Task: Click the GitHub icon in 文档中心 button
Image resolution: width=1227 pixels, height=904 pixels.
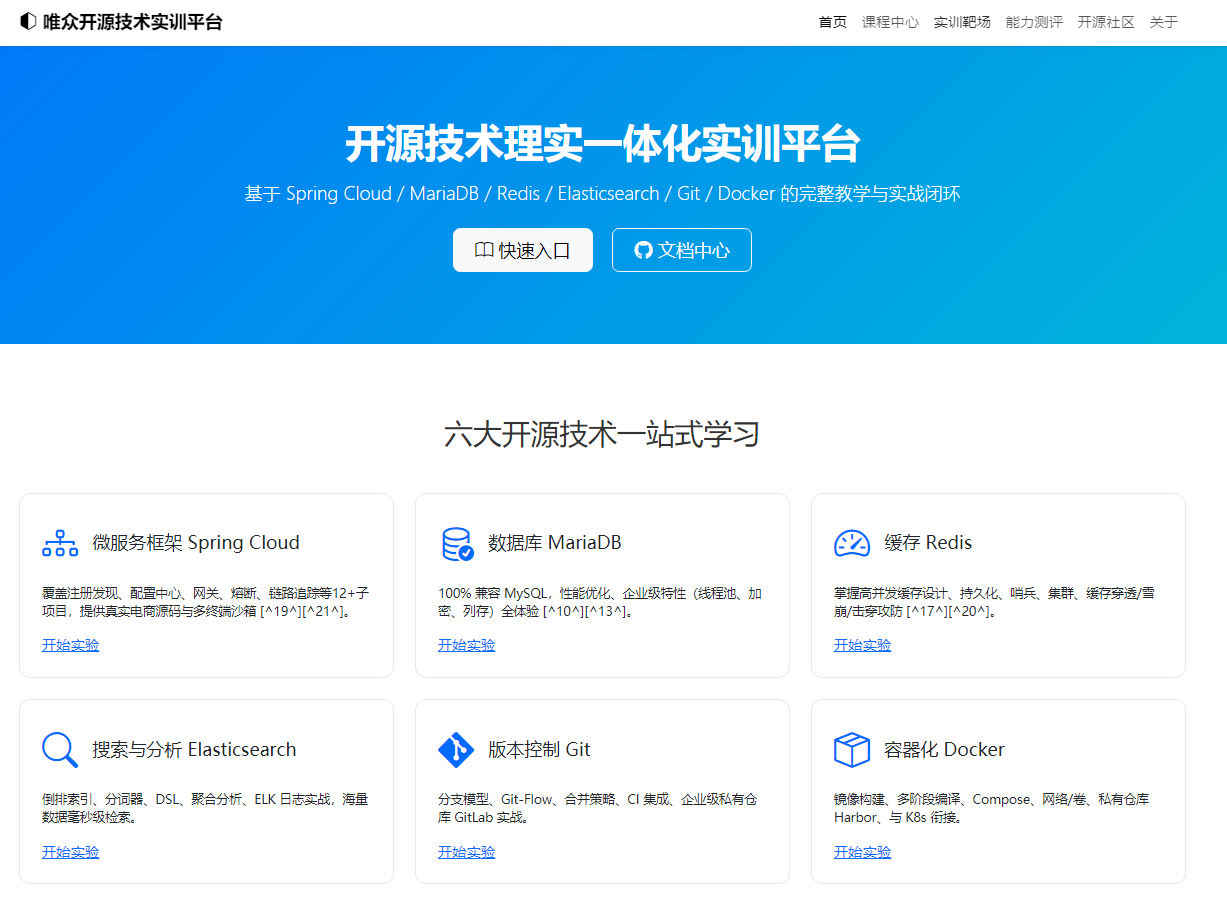Action: pos(642,250)
